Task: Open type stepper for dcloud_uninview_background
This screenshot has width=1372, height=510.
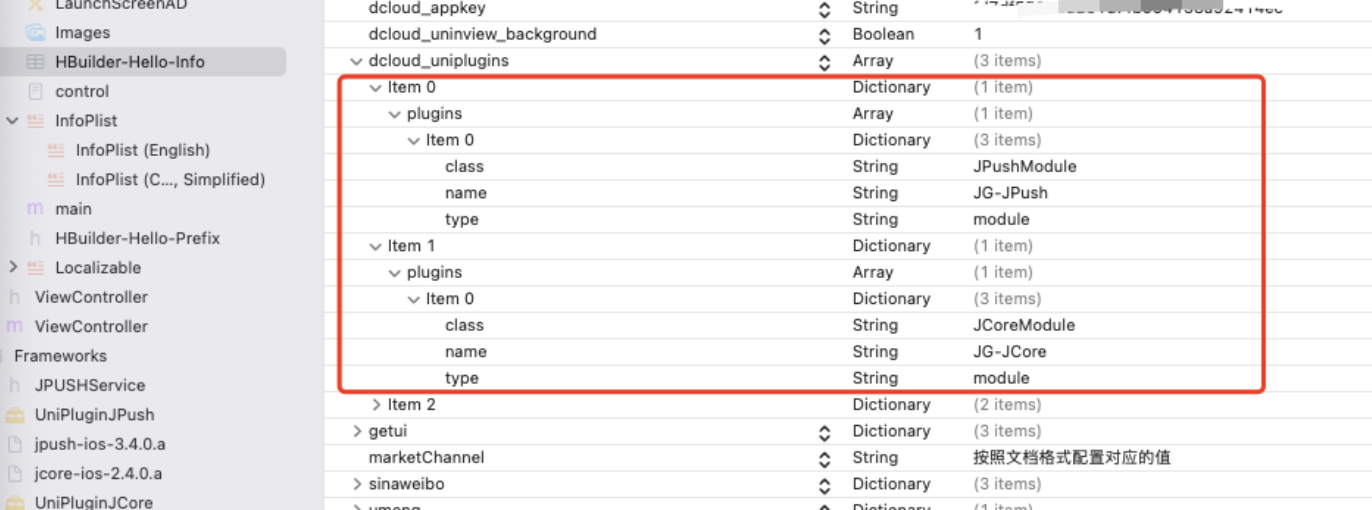Action: [x=824, y=35]
